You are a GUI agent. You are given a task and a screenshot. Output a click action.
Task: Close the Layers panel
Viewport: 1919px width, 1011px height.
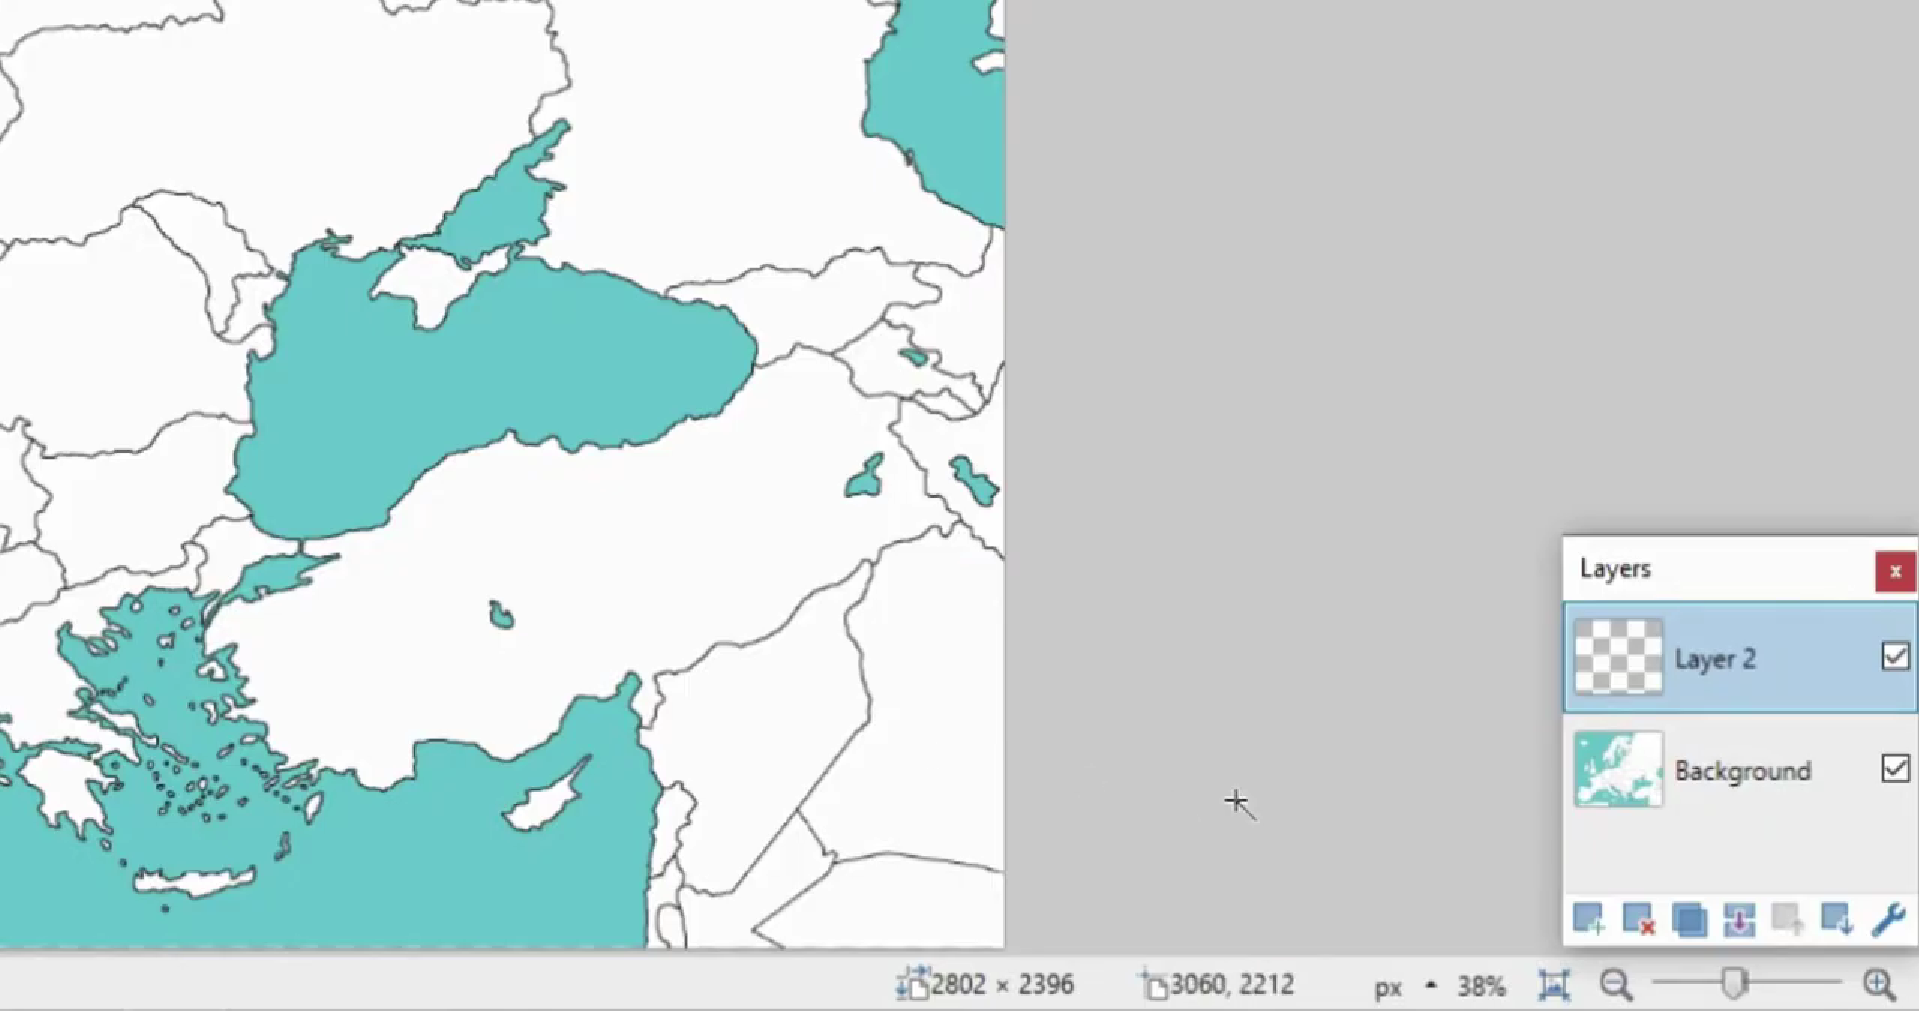pos(1895,571)
